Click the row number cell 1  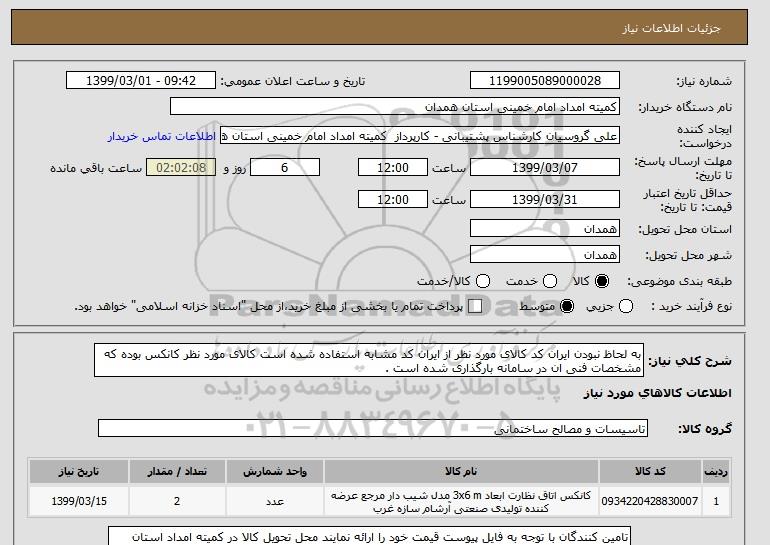tap(716, 501)
